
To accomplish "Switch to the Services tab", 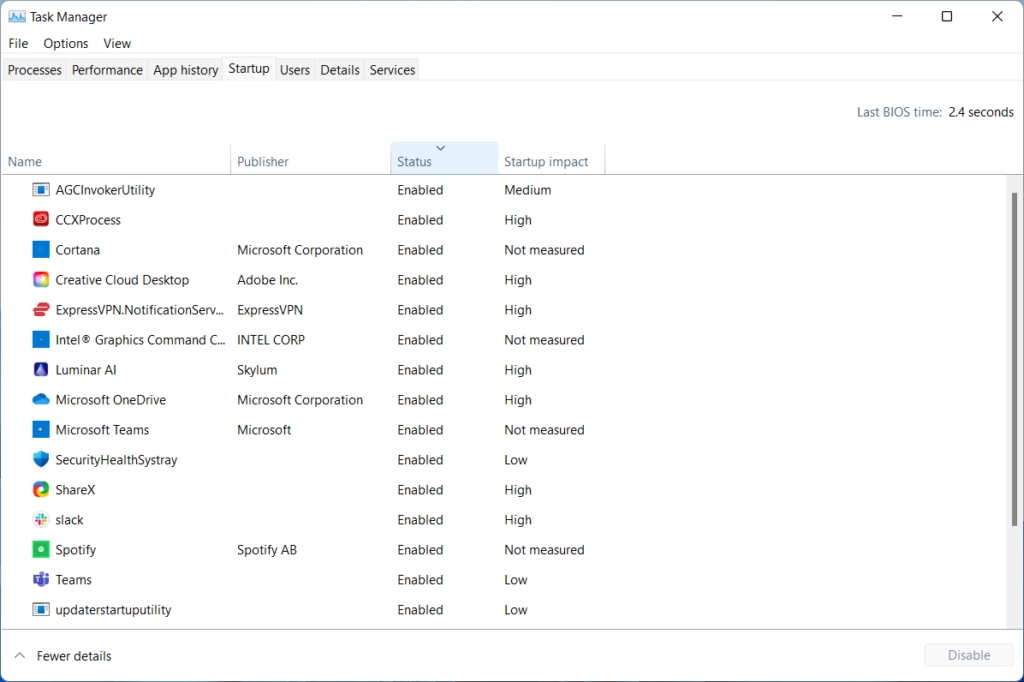I will tap(392, 70).
